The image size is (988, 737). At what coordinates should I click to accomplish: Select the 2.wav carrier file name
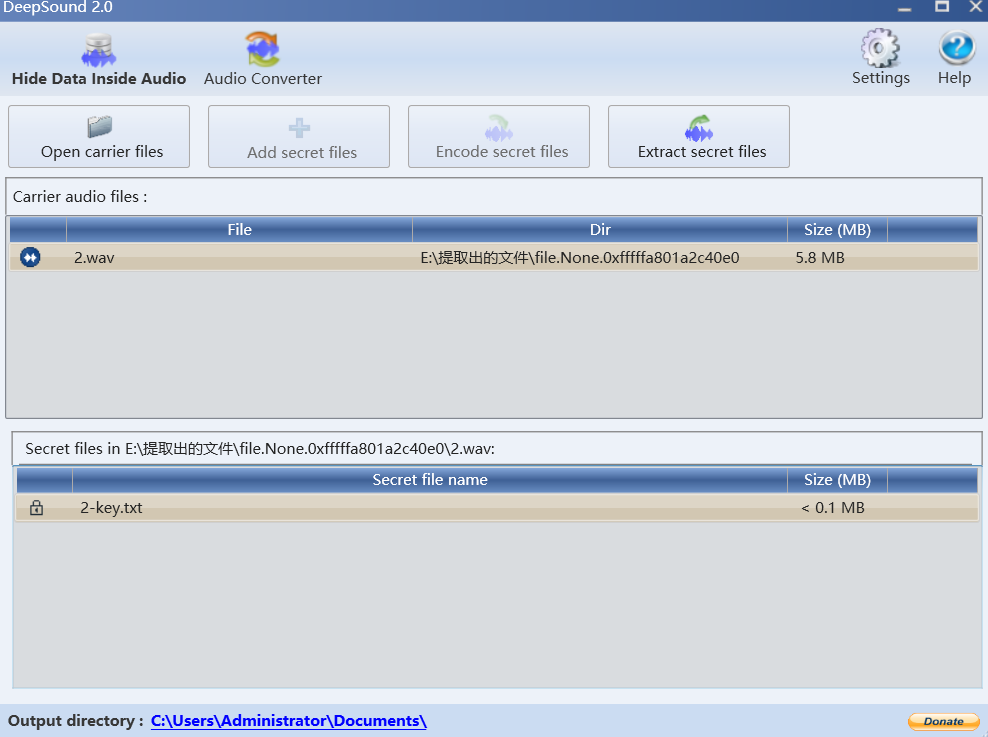pos(94,258)
